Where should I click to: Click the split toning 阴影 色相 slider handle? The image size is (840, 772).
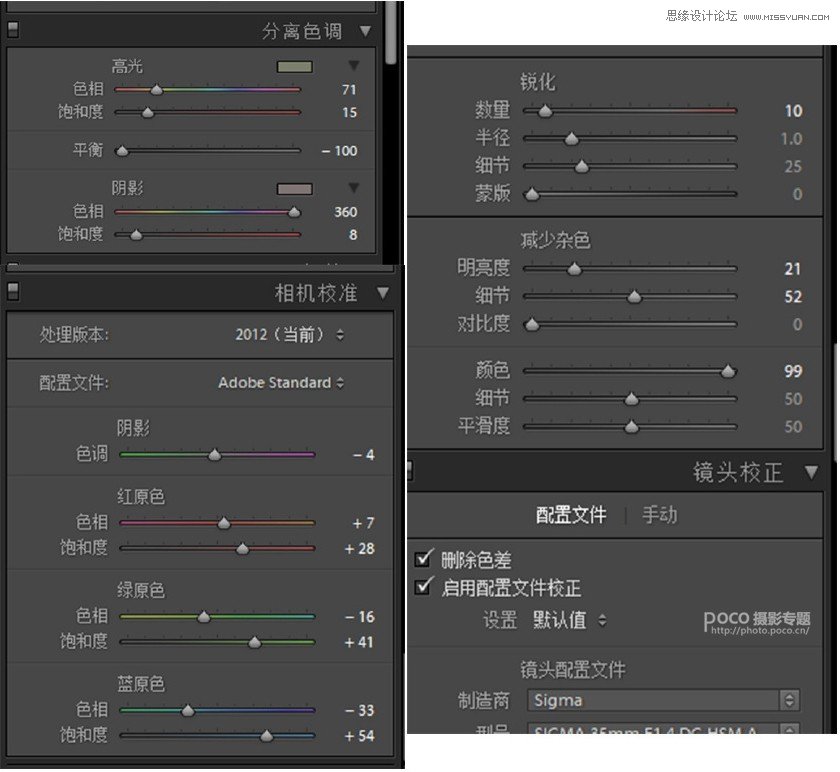(294, 212)
